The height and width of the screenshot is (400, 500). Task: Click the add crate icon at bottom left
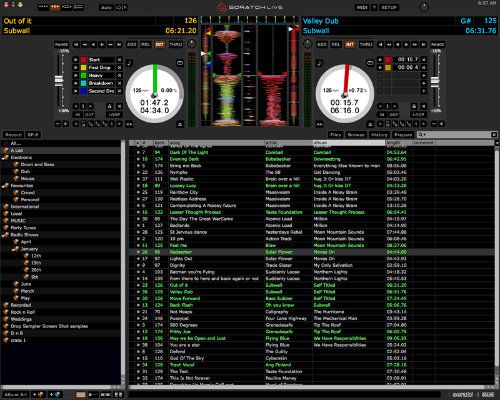point(38,395)
